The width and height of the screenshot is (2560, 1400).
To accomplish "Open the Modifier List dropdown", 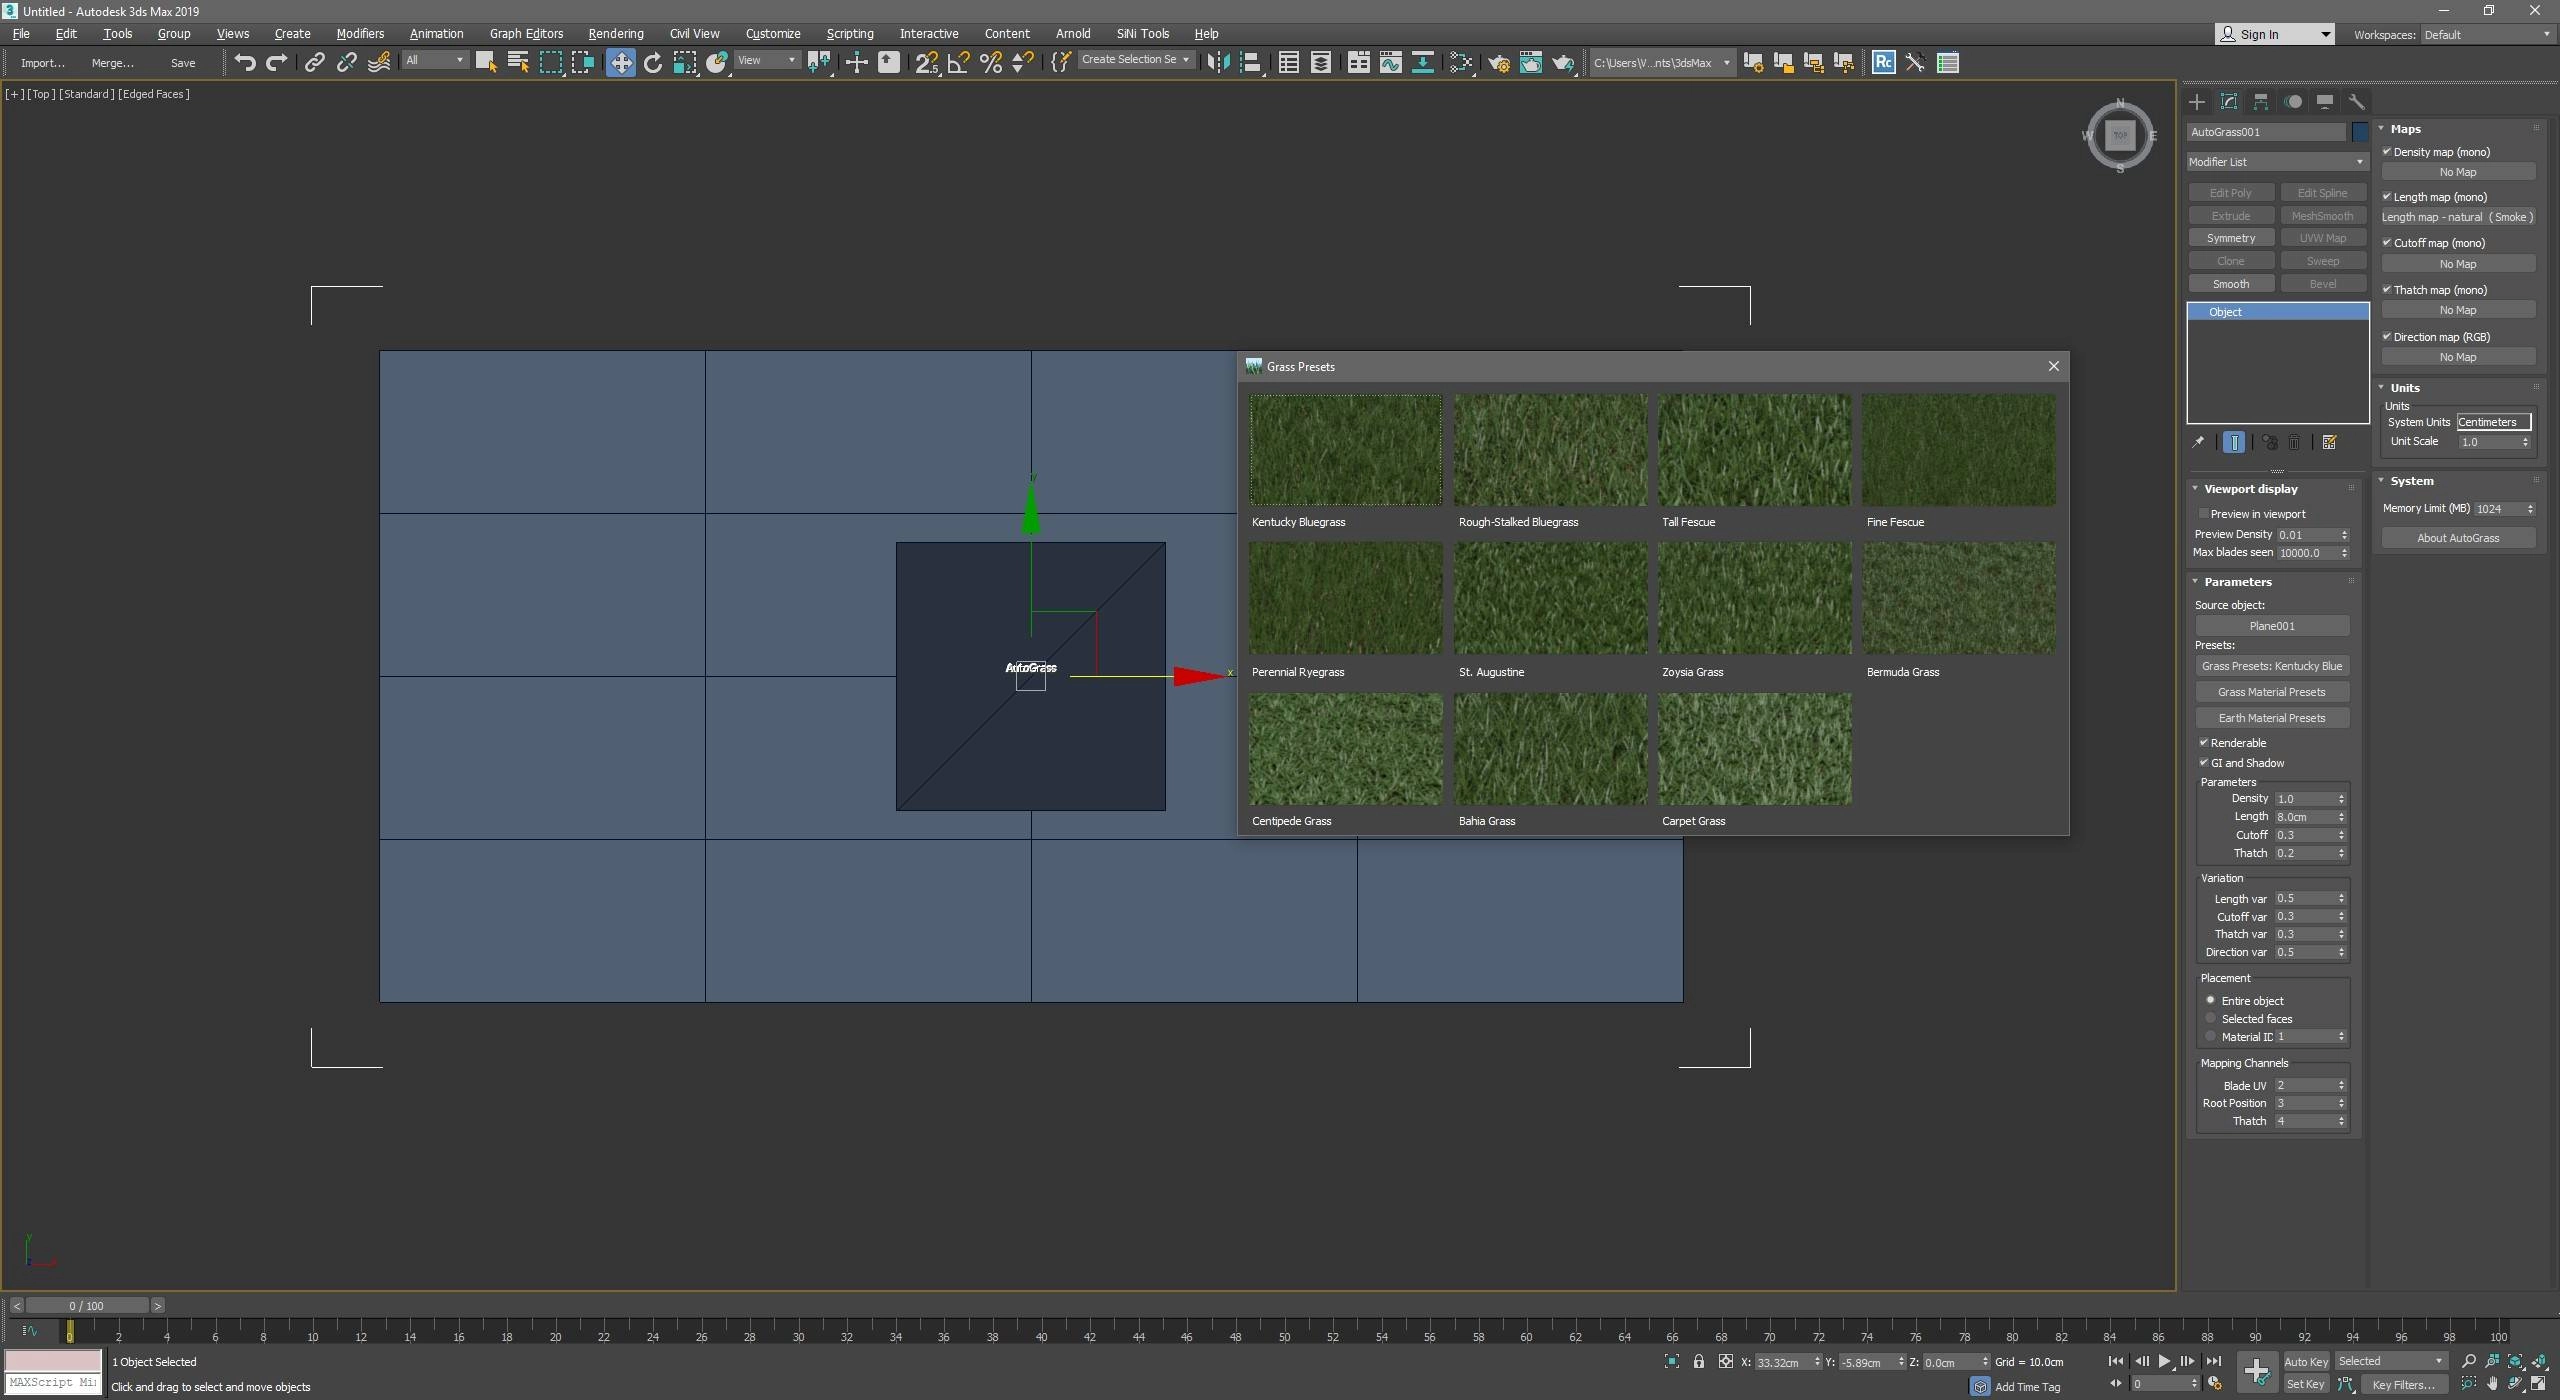I will (x=2277, y=161).
